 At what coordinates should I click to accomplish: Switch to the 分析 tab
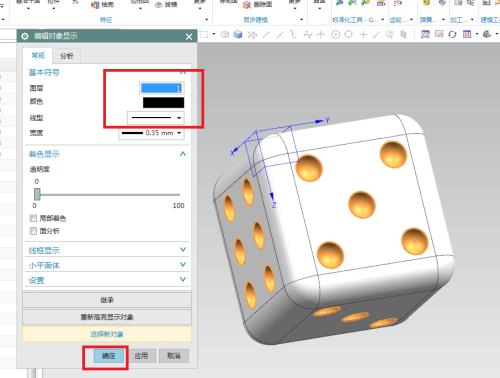[x=67, y=56]
